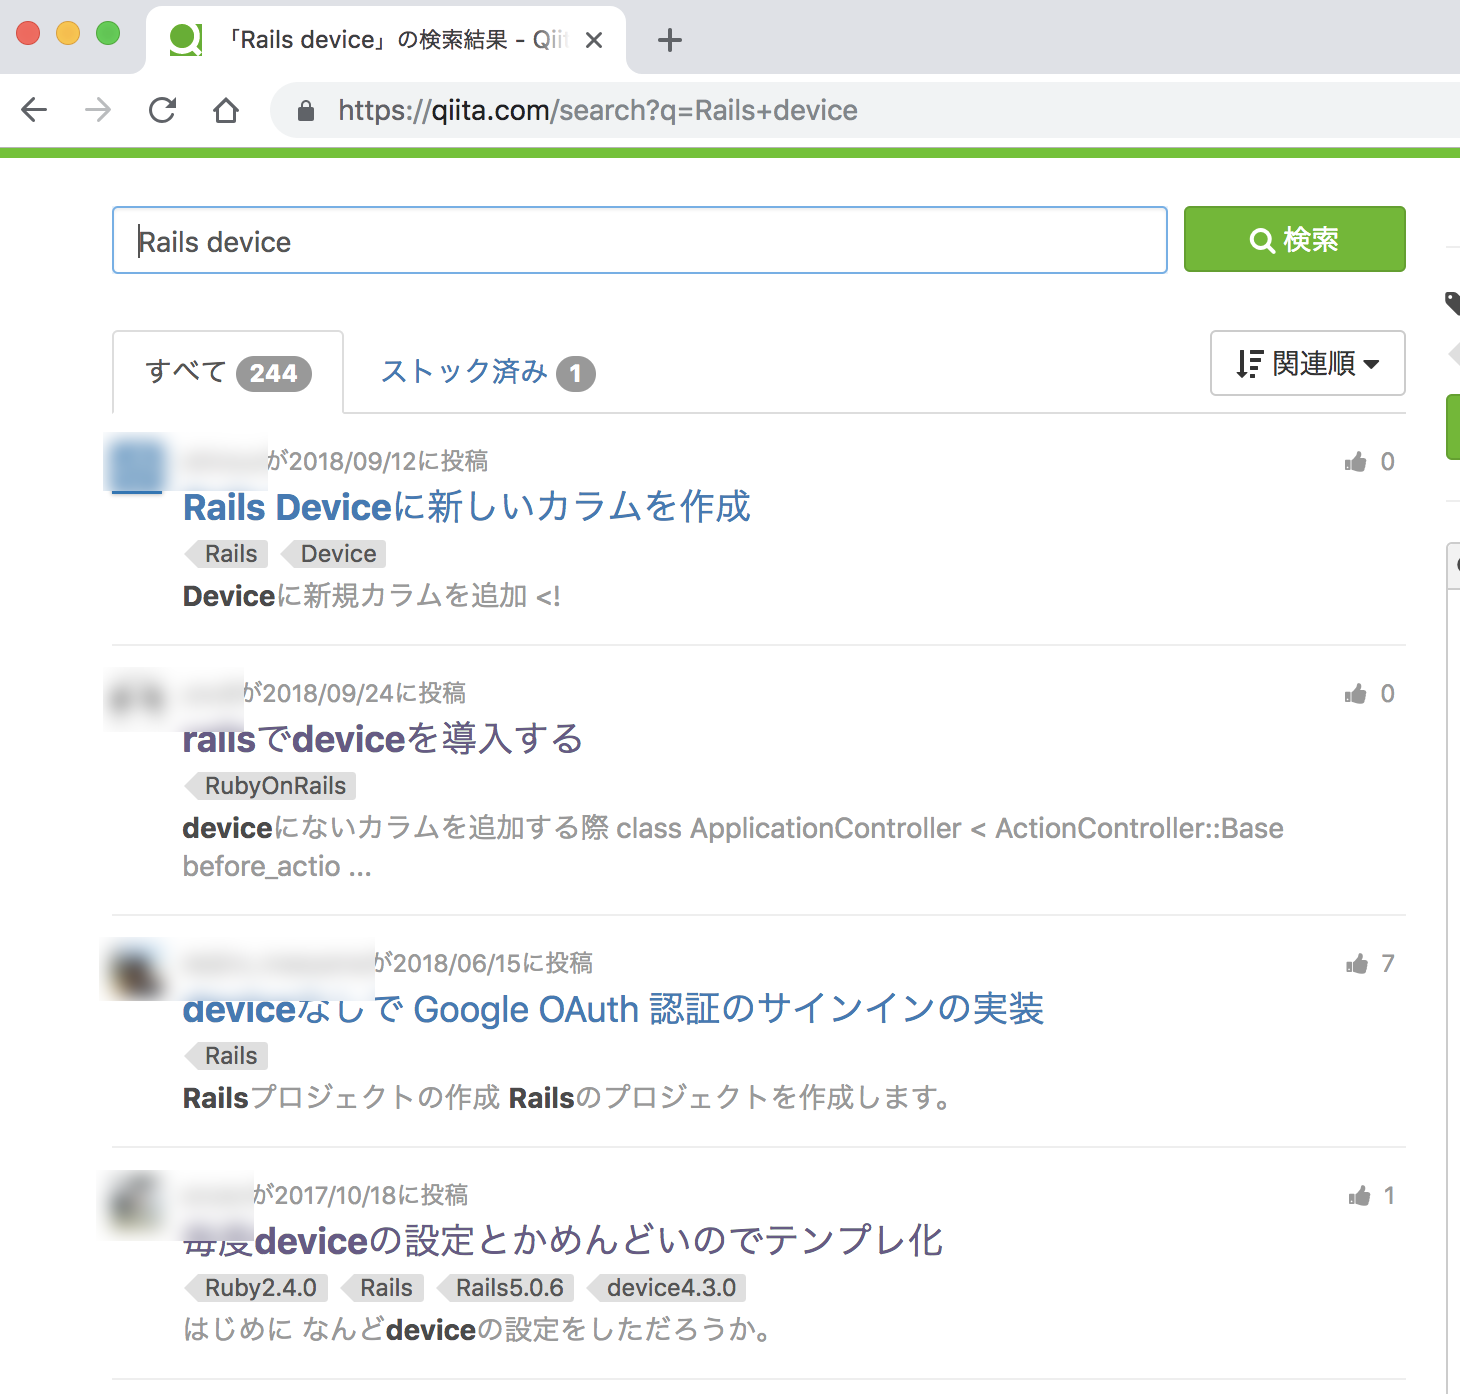Click the URL in the address bar
Image resolution: width=1460 pixels, height=1394 pixels.
point(597,110)
